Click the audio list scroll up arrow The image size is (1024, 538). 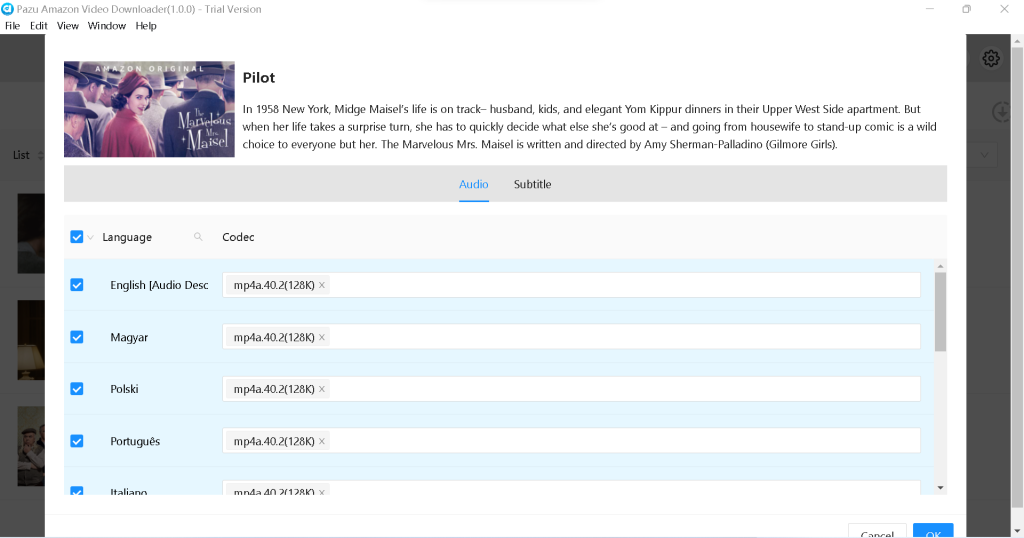(940, 266)
